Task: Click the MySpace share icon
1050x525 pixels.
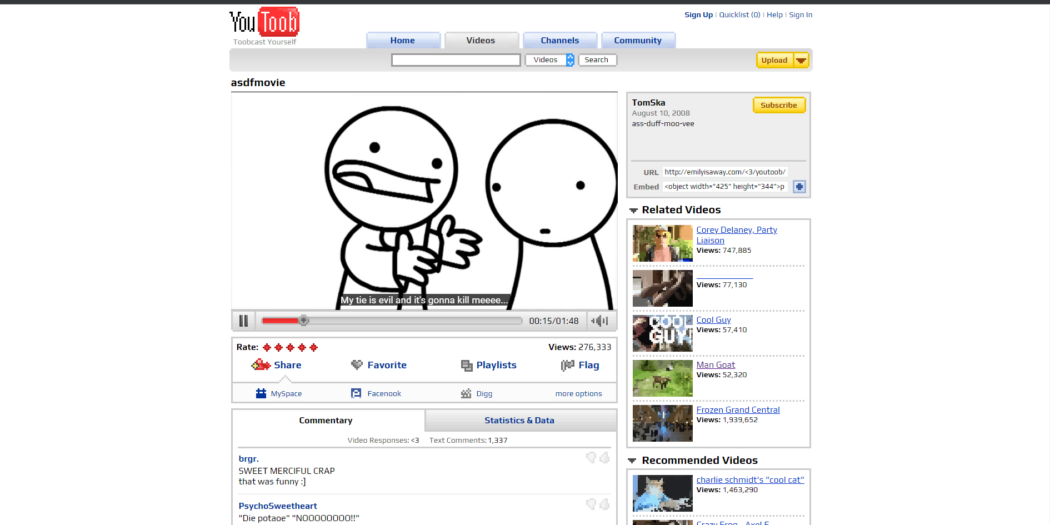Action: coord(261,394)
